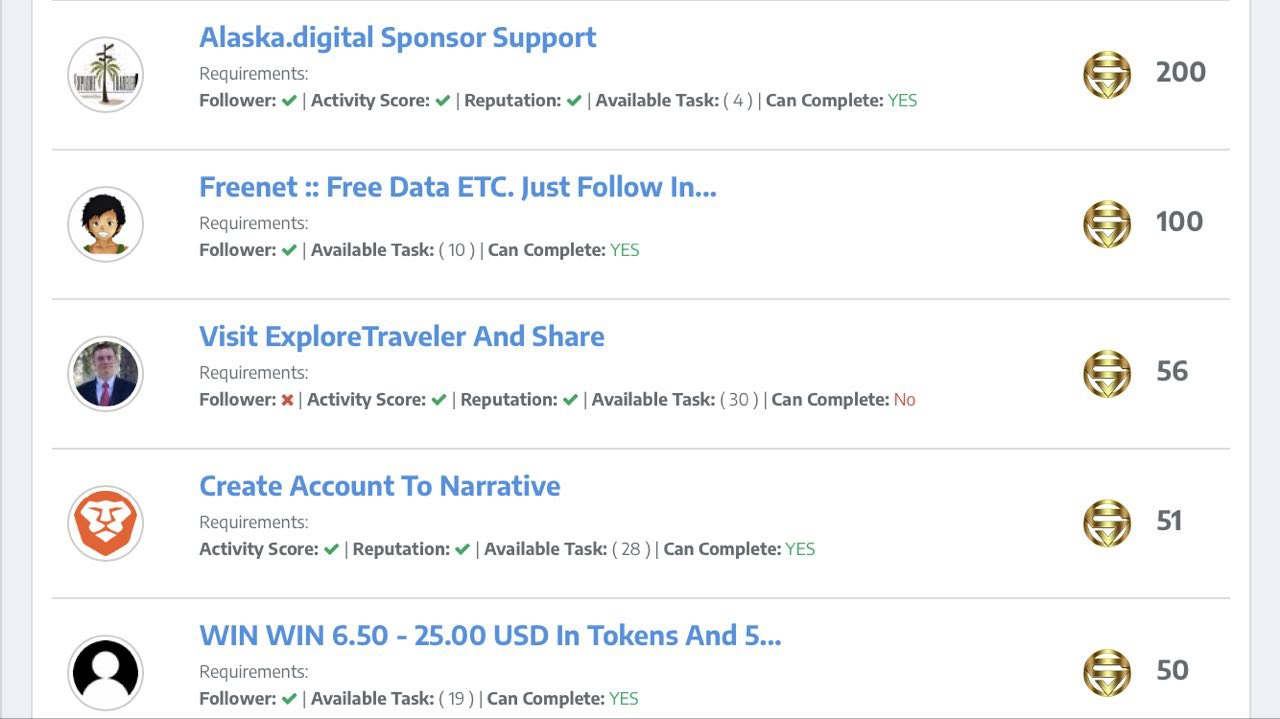1280x719 pixels.
Task: Open the cartoon face avatar for Freenet
Action: (x=105, y=224)
